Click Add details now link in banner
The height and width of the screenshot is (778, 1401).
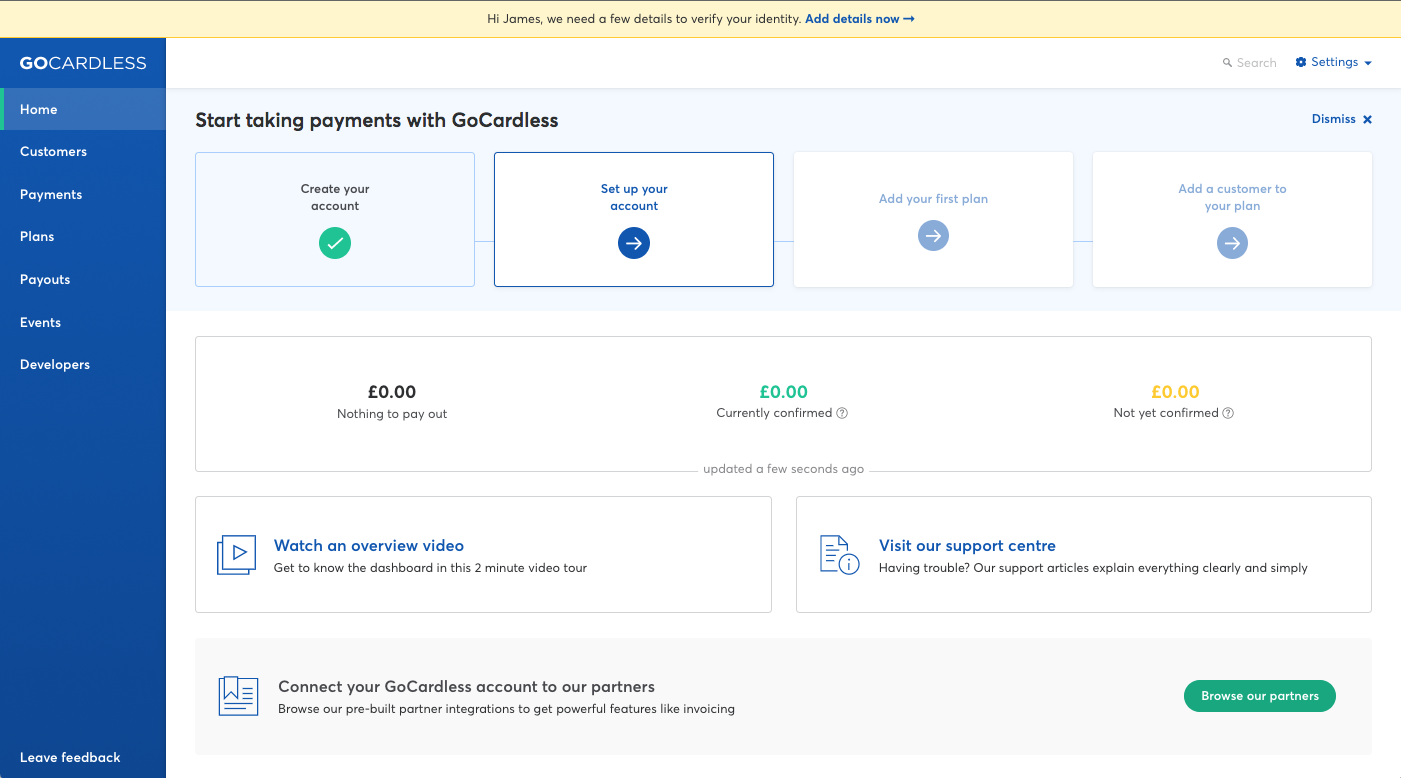860,19
